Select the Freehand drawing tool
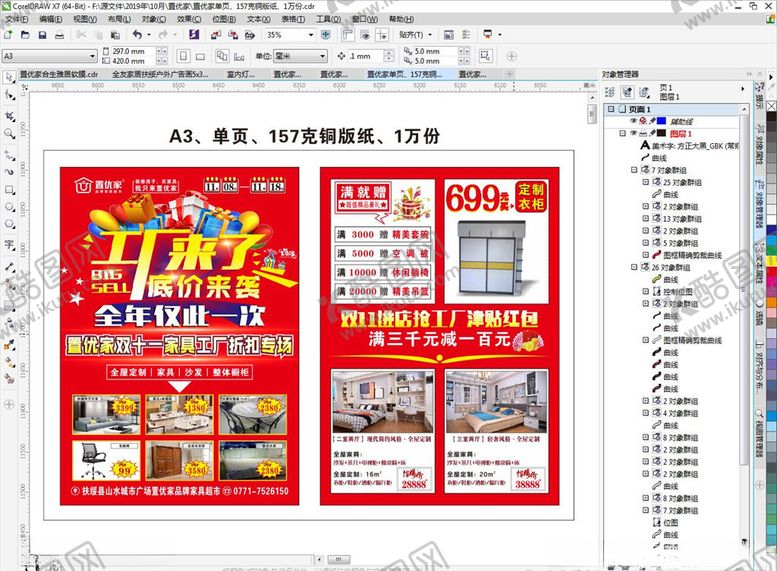The width and height of the screenshot is (777, 571). tap(9, 155)
